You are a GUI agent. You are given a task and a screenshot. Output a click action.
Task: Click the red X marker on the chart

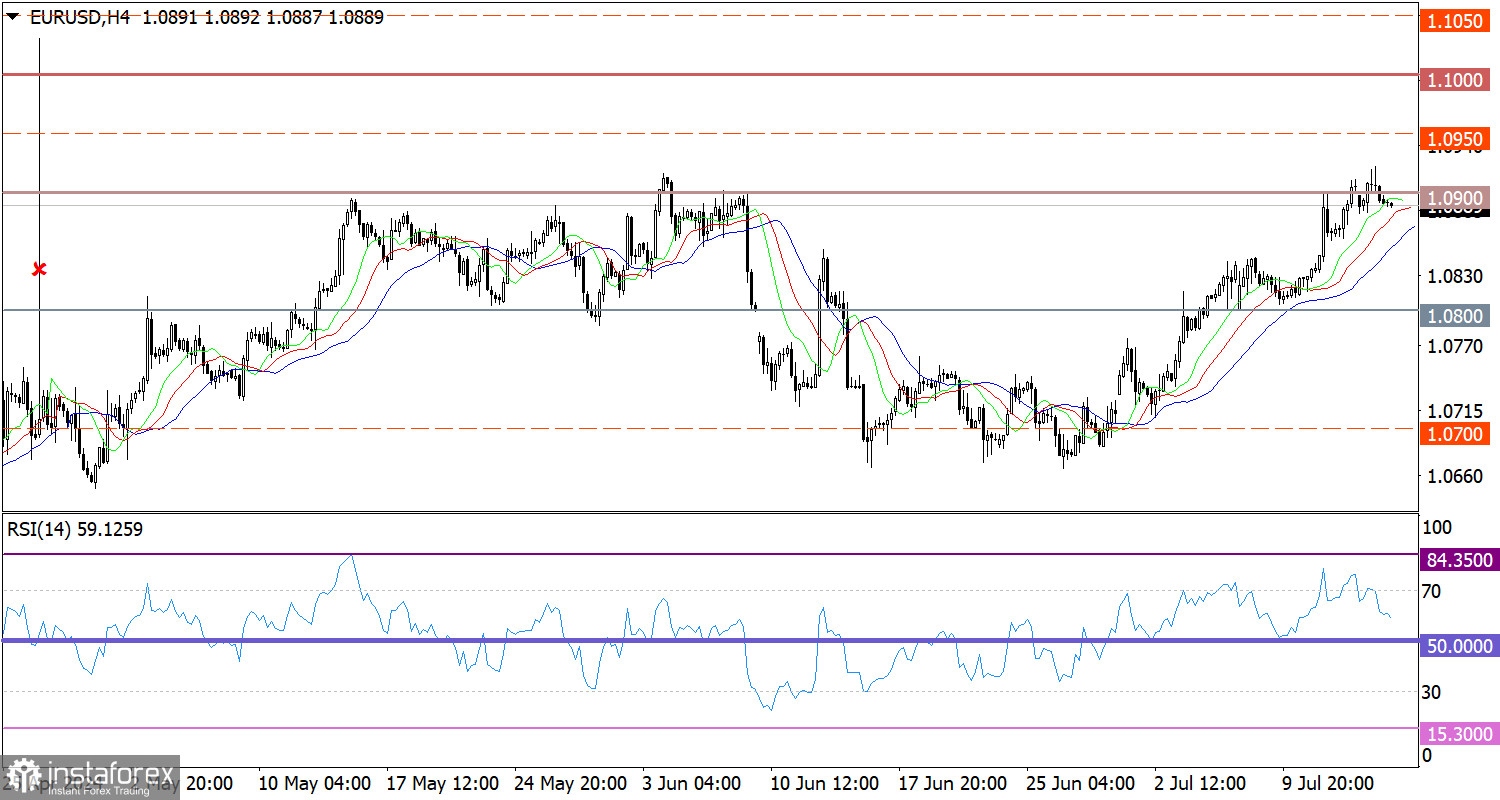(39, 269)
